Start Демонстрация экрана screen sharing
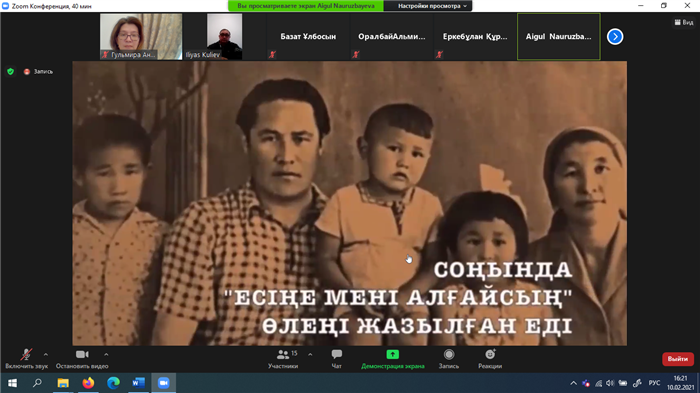 pyautogui.click(x=392, y=359)
